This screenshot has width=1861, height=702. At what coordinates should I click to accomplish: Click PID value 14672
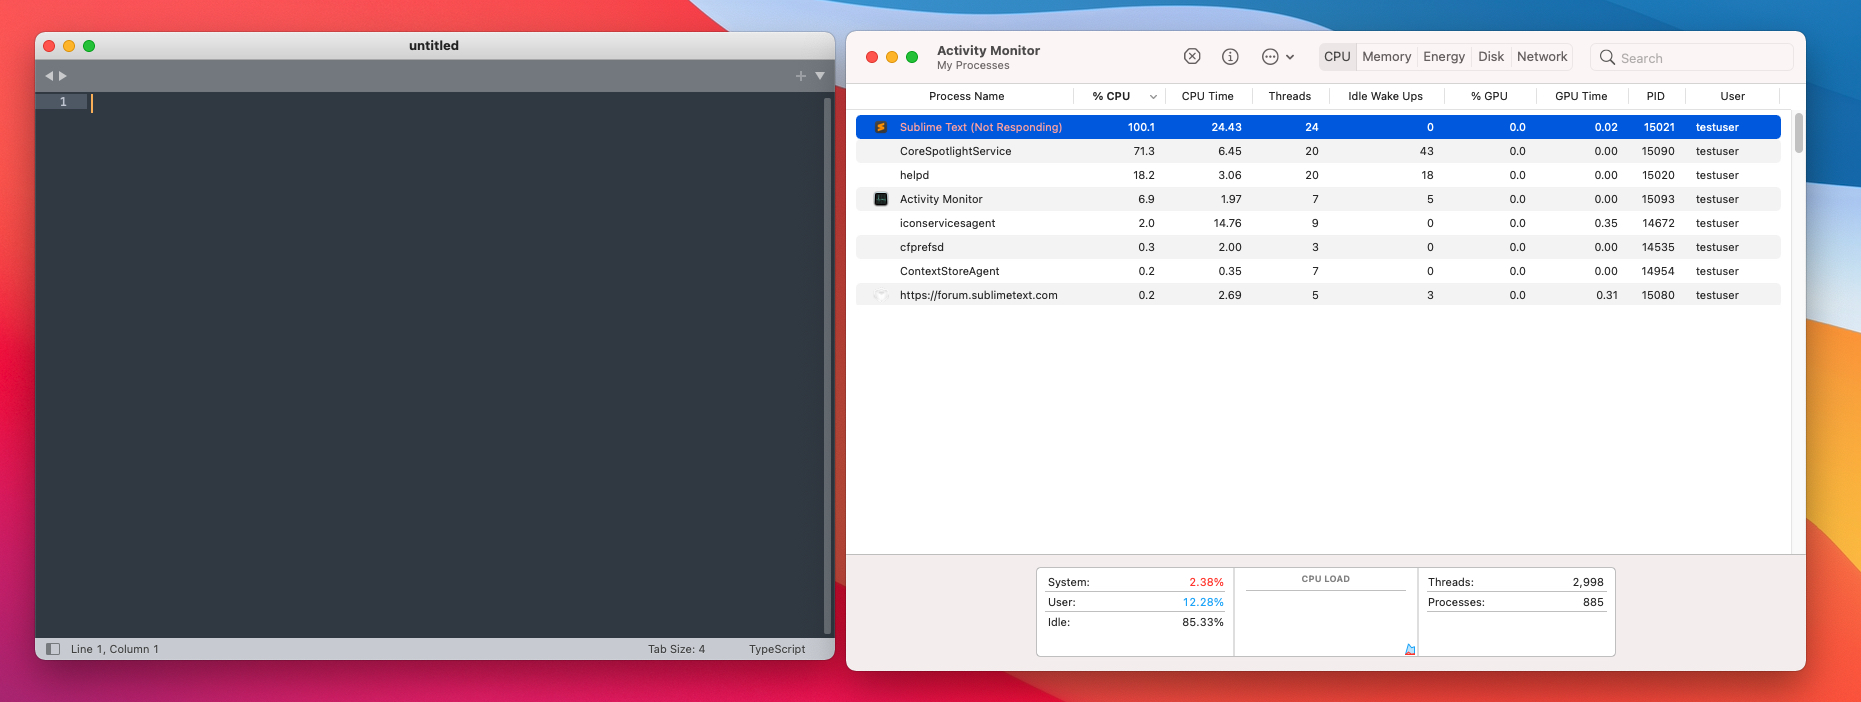pos(1658,223)
